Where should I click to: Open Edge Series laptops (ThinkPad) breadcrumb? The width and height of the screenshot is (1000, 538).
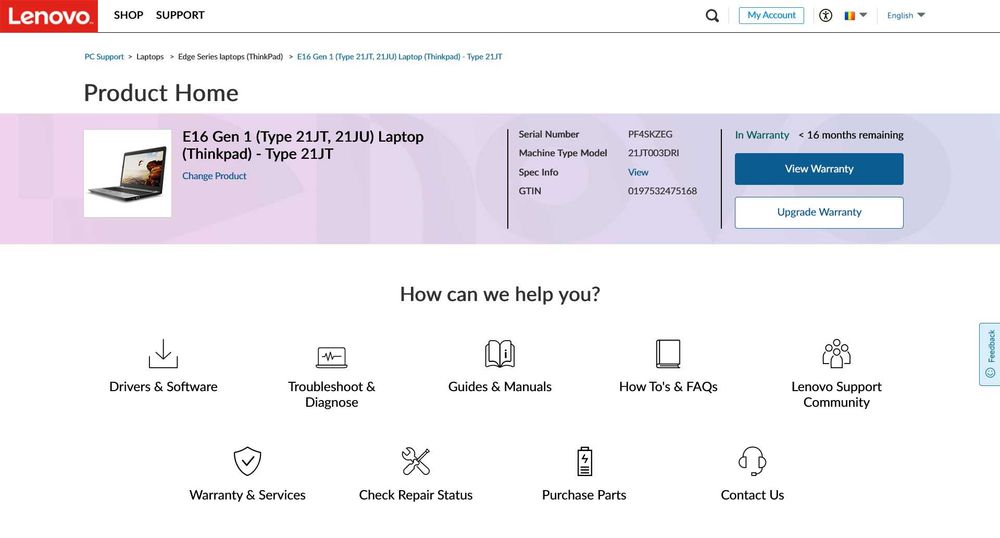click(x=230, y=57)
